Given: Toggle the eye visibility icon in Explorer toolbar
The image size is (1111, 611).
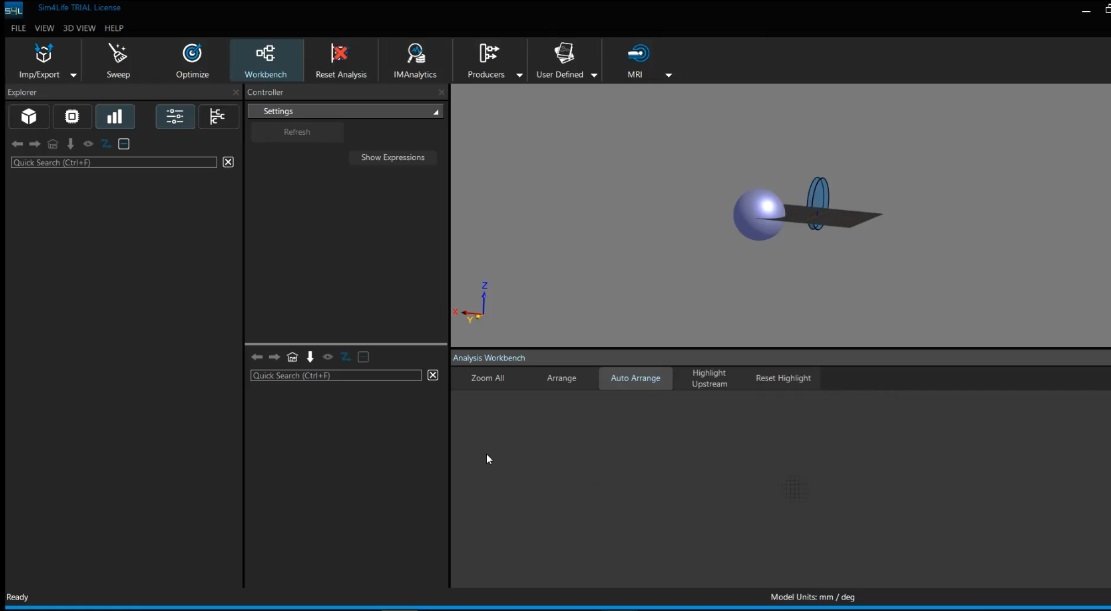Looking at the screenshot, I should pyautogui.click(x=88, y=144).
